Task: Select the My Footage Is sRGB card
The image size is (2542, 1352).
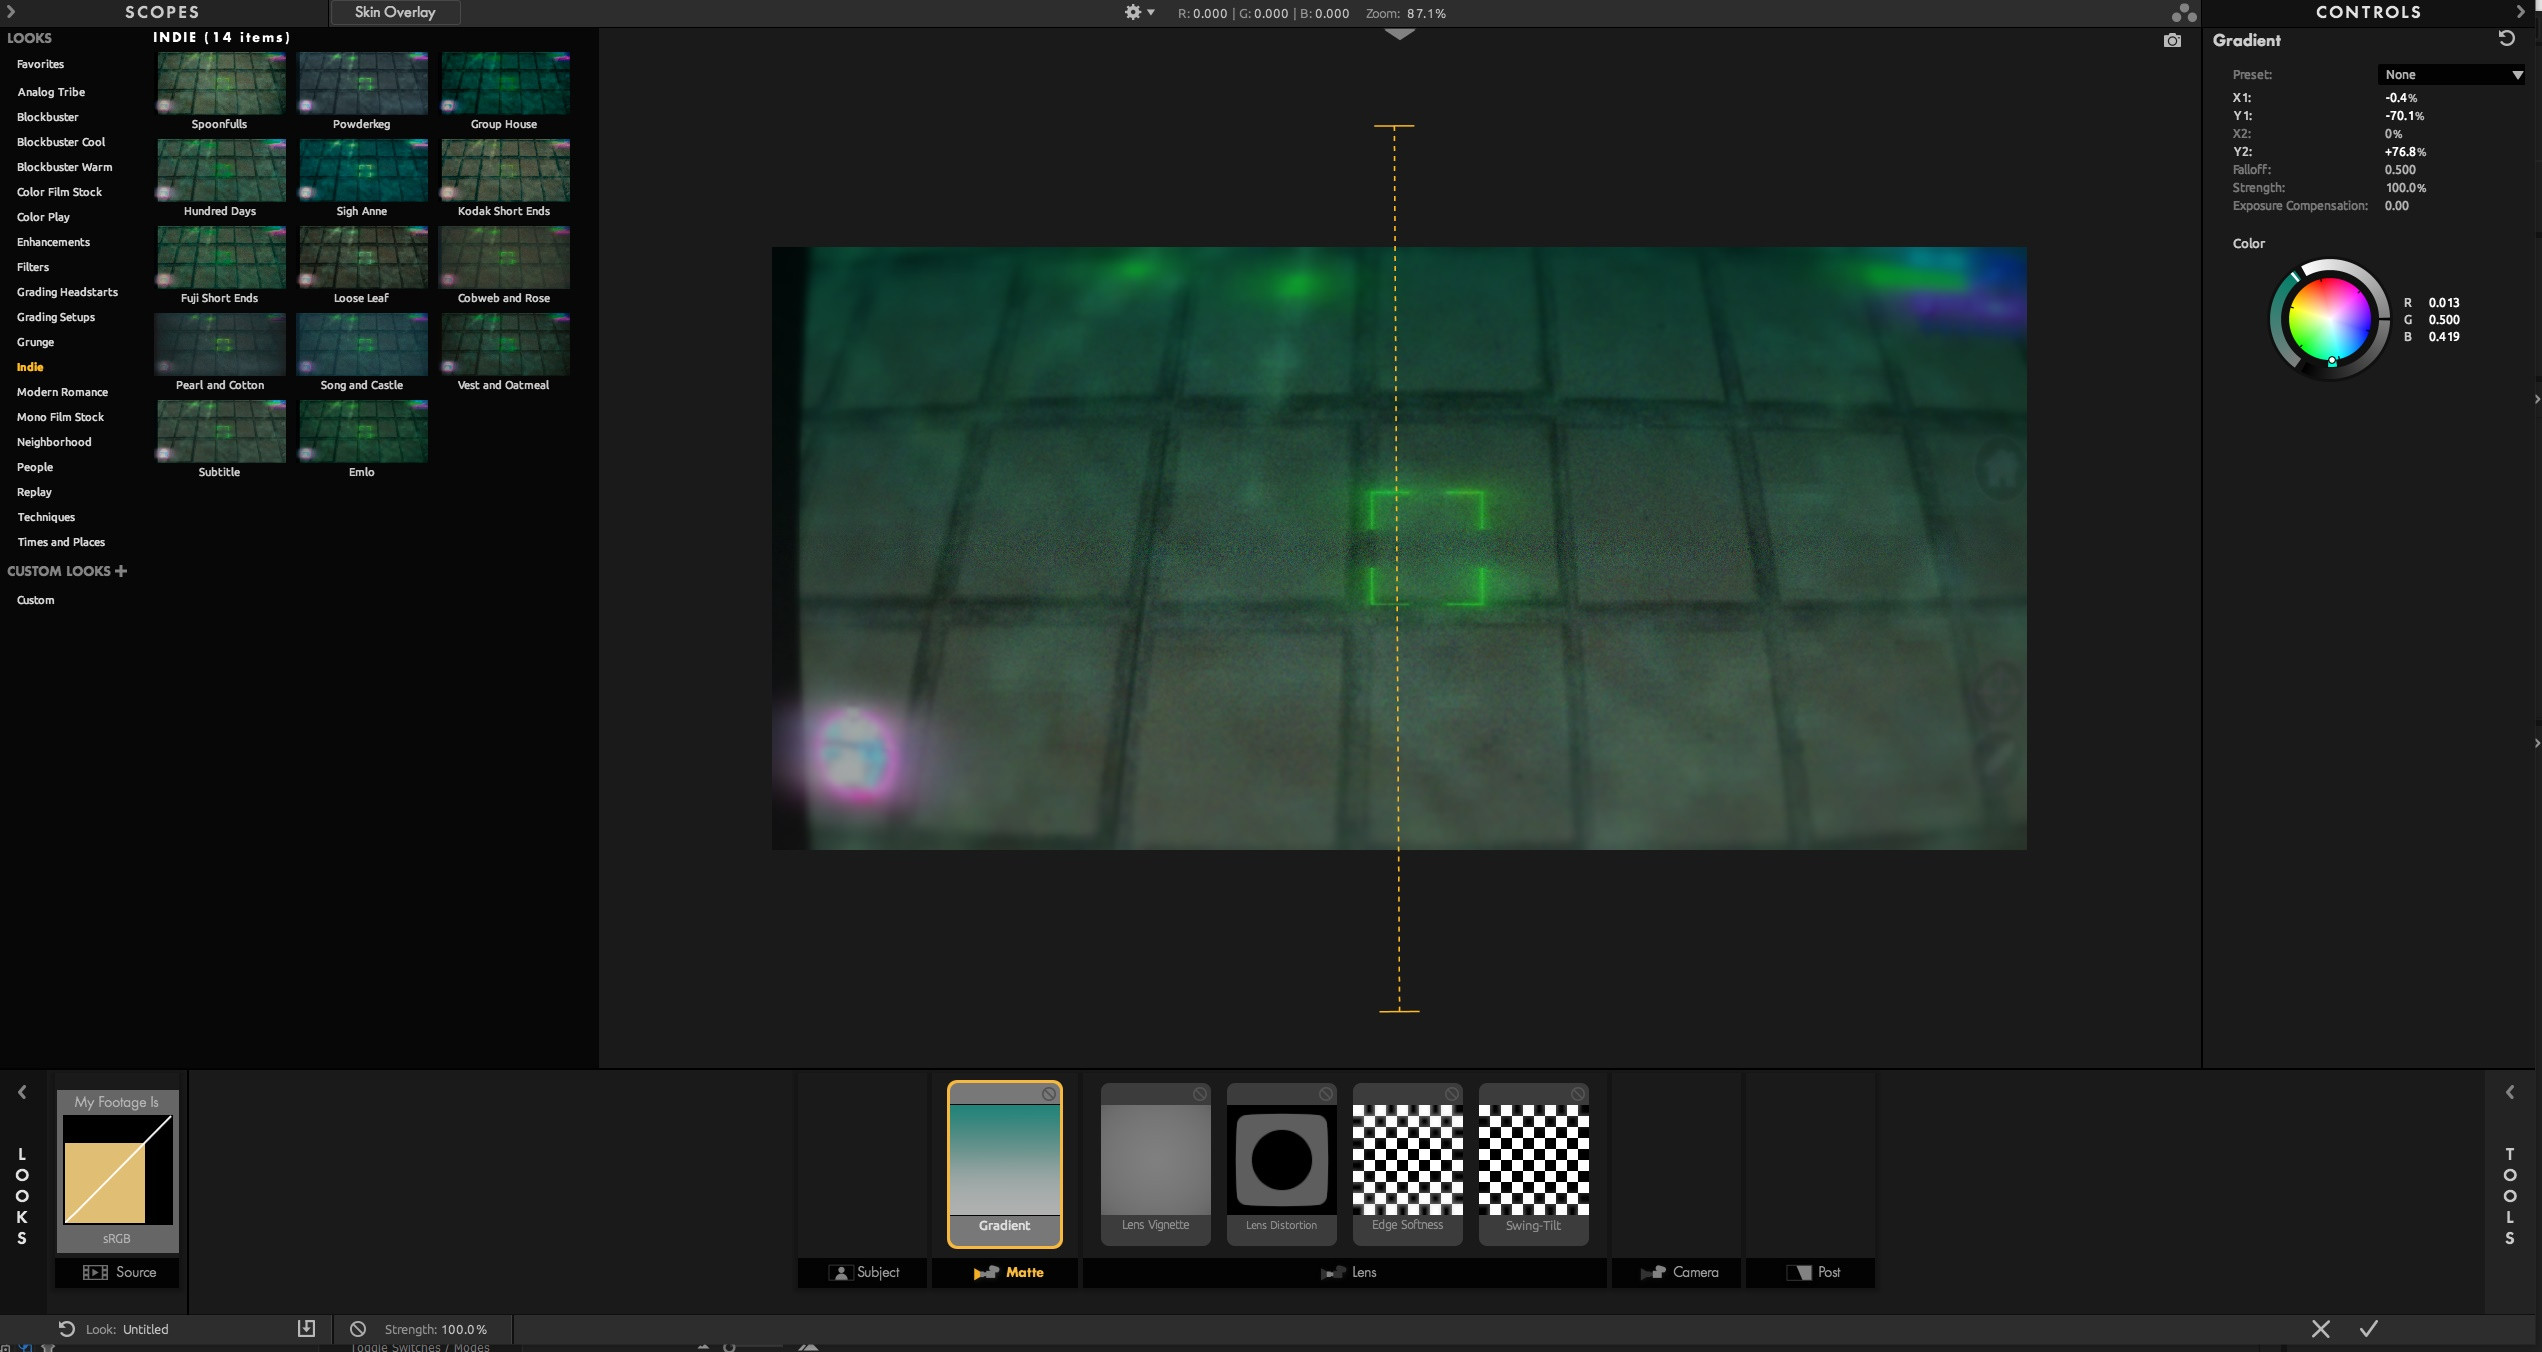Action: (x=117, y=1170)
